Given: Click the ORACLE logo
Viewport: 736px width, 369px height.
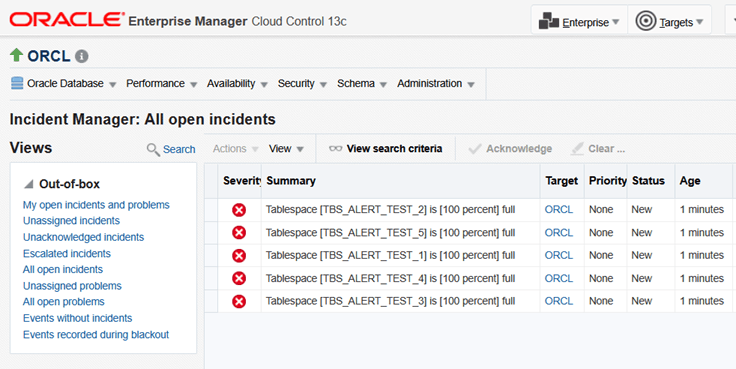Looking at the screenshot, I should point(67,20).
